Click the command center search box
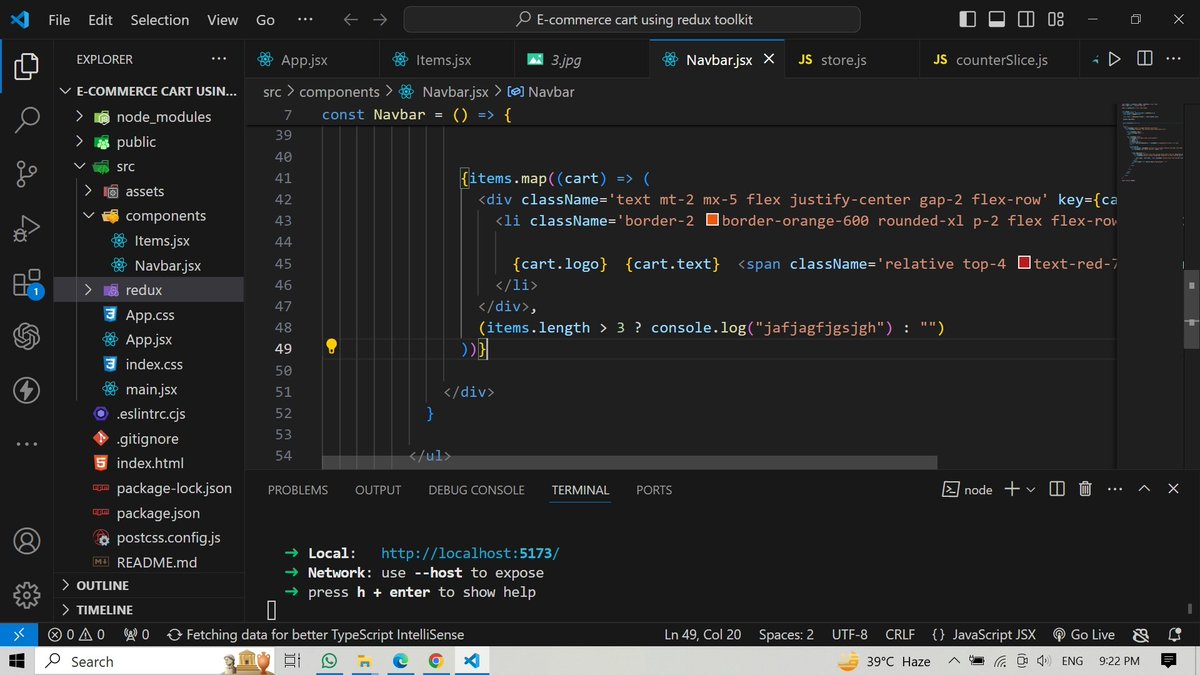Viewport: 1200px width, 675px height. tap(632, 19)
